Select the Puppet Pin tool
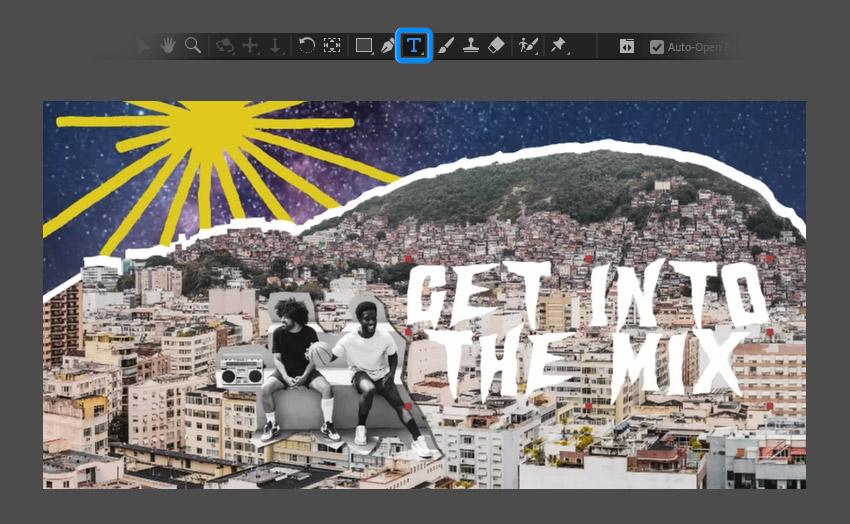This screenshot has height=524, width=850. (558, 46)
